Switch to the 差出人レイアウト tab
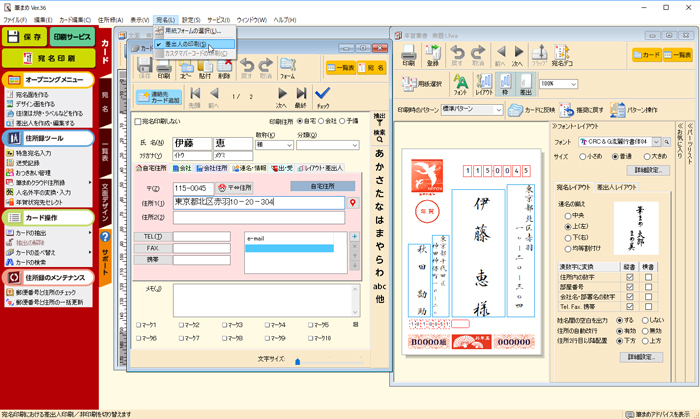 point(618,187)
